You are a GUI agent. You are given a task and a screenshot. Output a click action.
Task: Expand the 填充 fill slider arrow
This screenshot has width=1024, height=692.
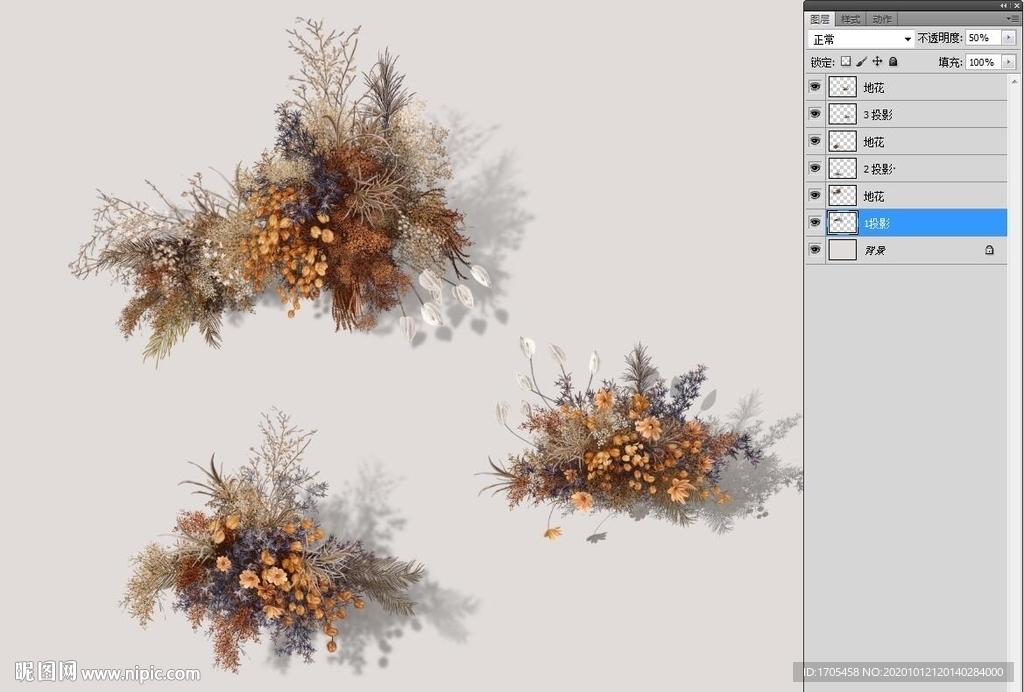point(1008,62)
